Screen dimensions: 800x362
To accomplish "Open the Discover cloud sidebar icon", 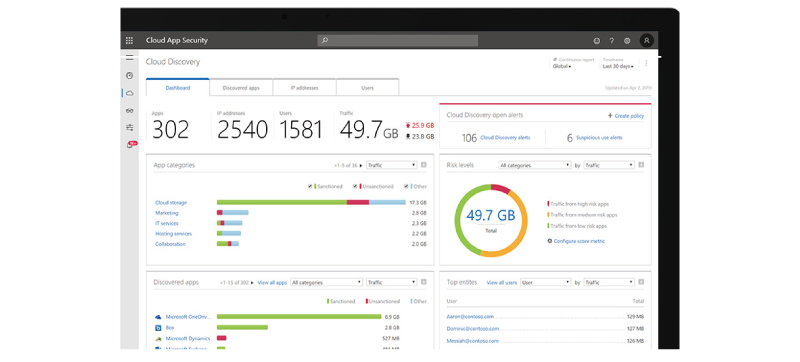I will click(130, 93).
